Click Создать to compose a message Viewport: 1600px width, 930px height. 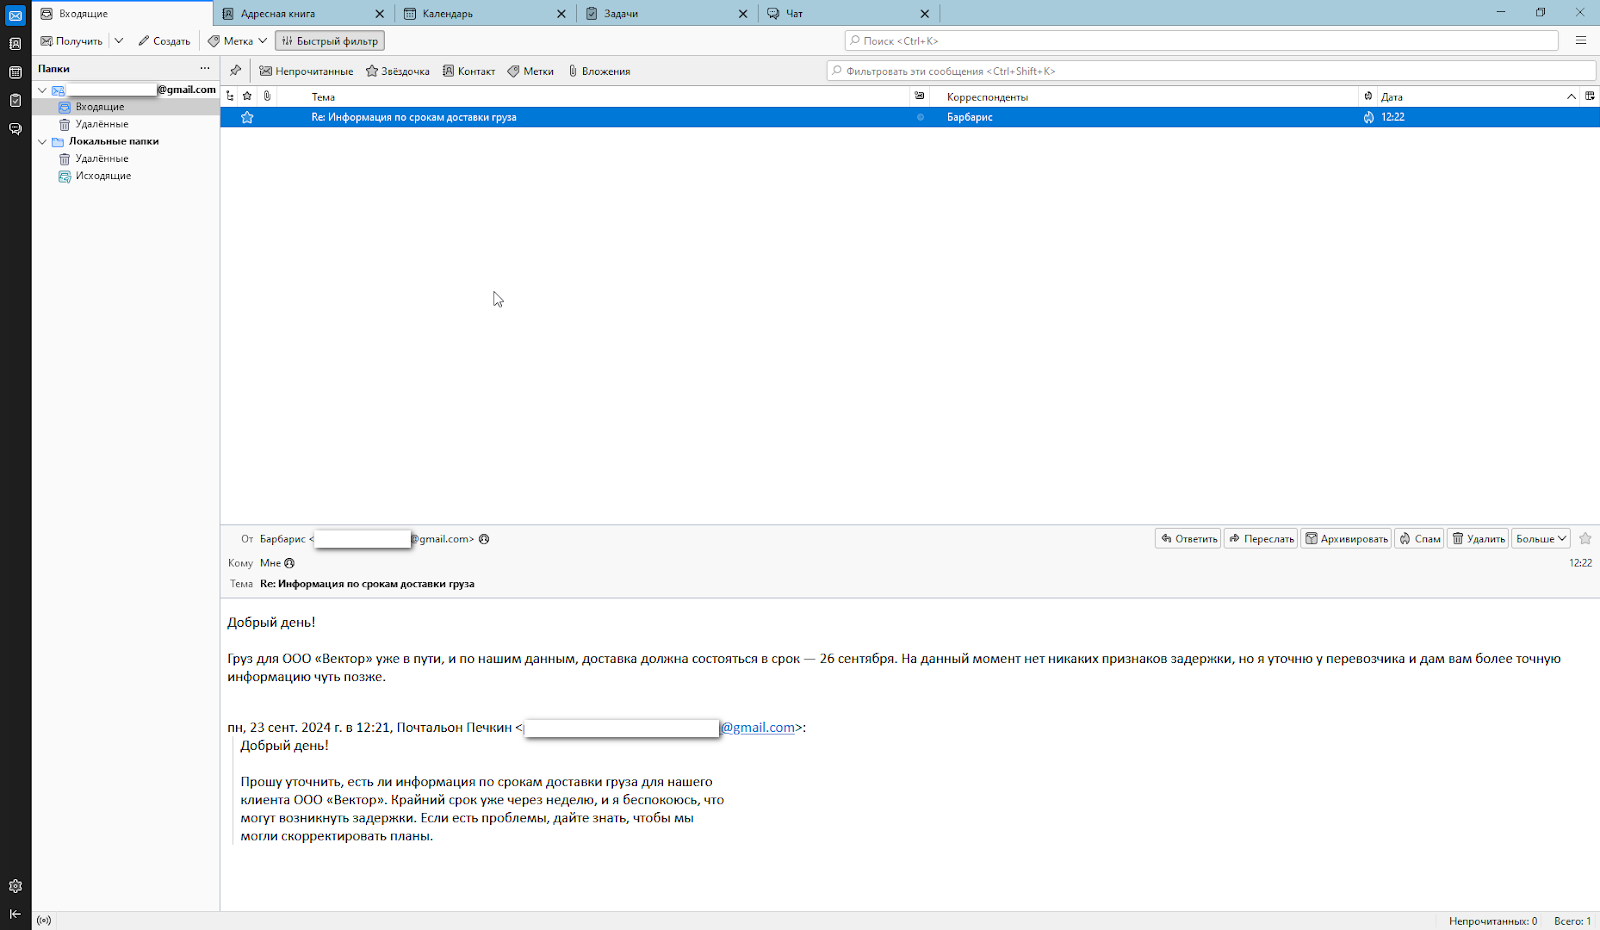164,41
